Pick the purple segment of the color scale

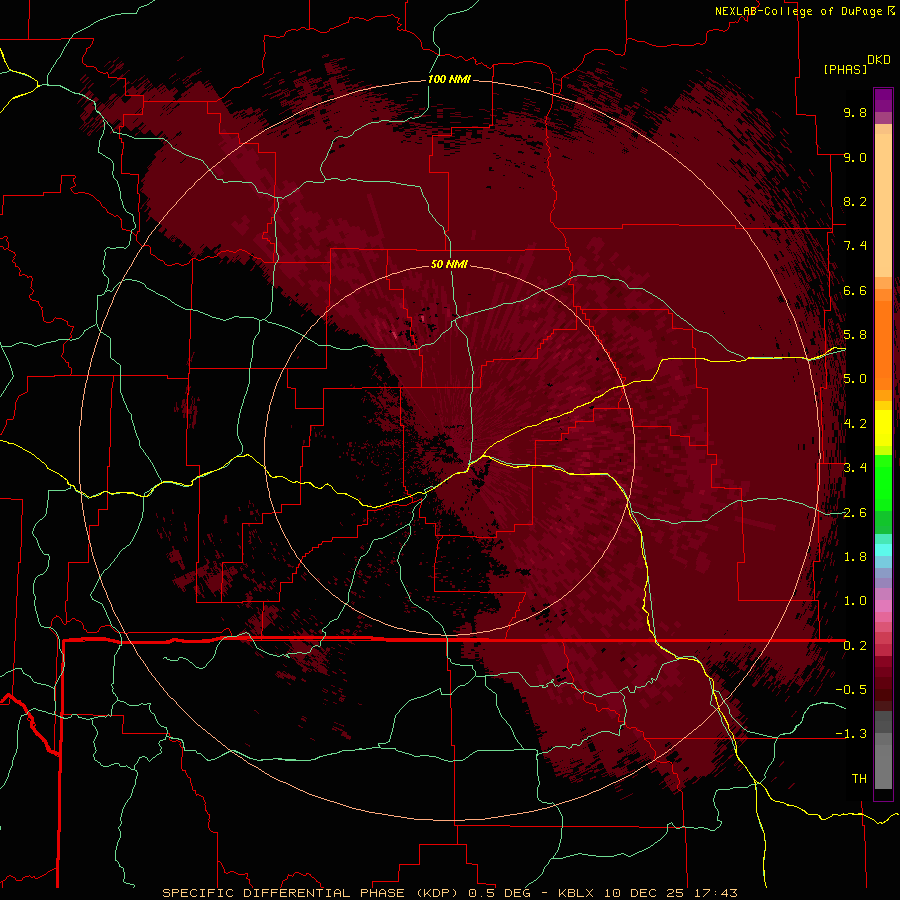(x=883, y=100)
